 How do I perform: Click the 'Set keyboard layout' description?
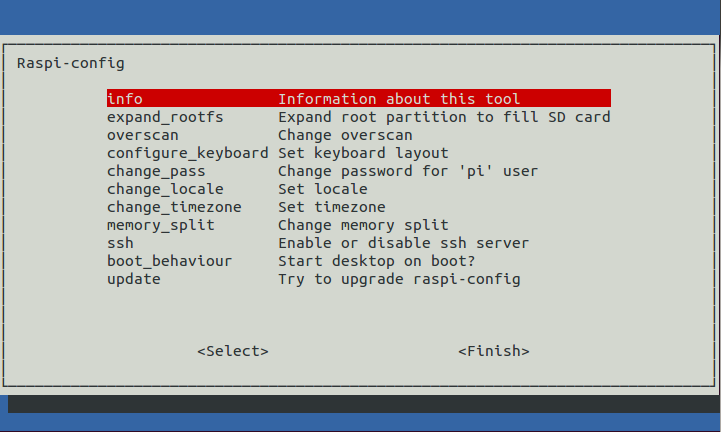[363, 153]
